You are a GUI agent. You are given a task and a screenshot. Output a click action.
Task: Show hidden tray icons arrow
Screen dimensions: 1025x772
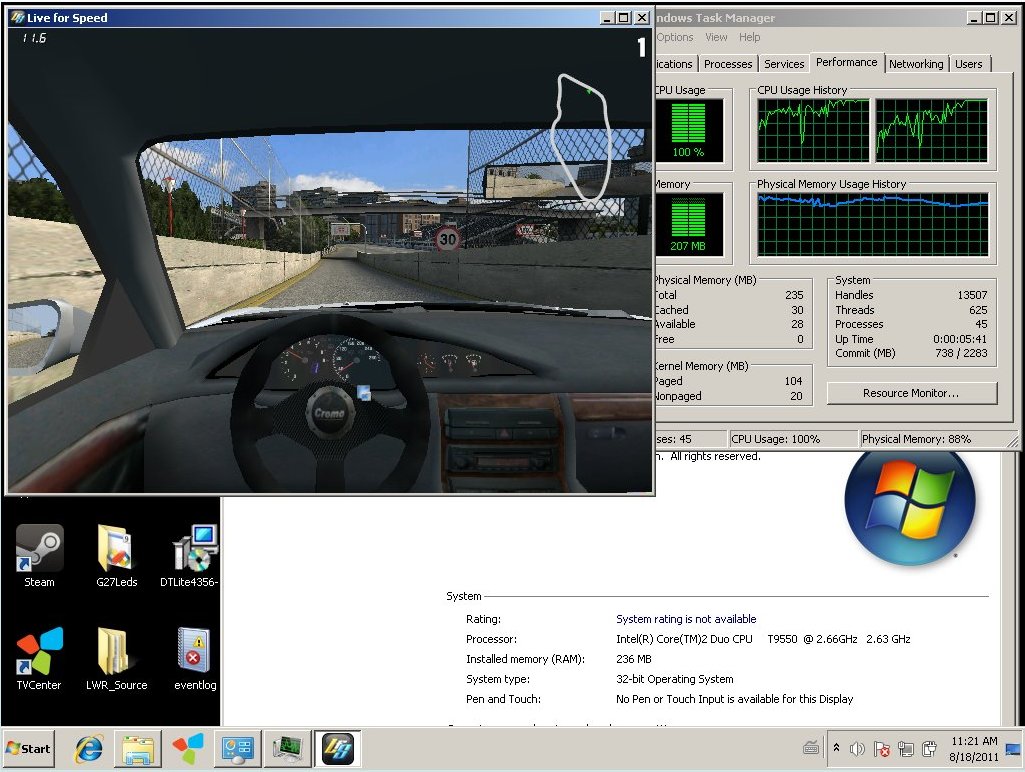click(836, 748)
